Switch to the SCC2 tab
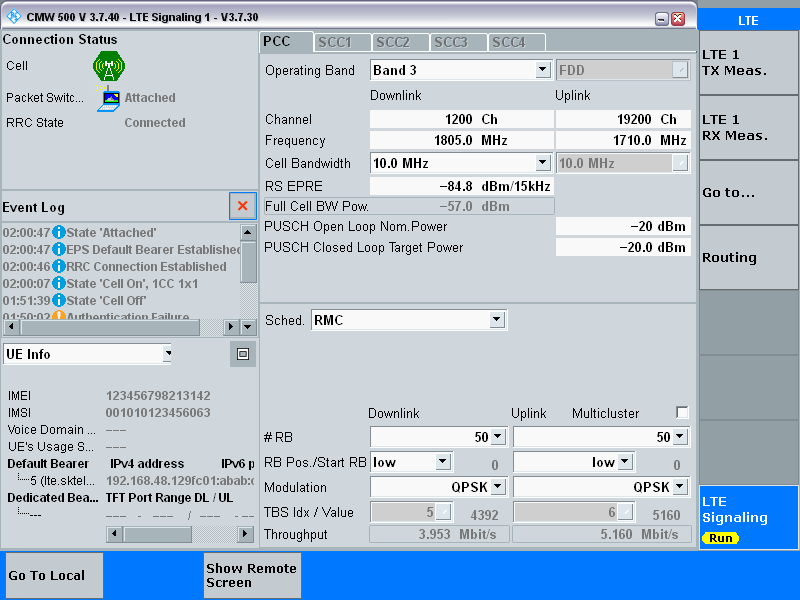Image resolution: width=800 pixels, height=600 pixels. [x=400, y=42]
